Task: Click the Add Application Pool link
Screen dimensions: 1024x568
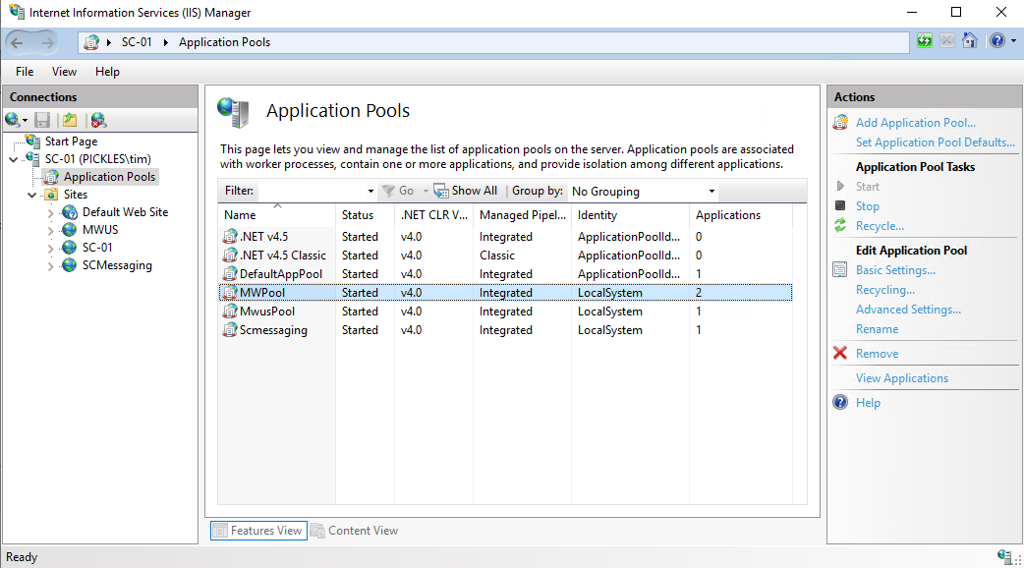Action: (x=916, y=122)
